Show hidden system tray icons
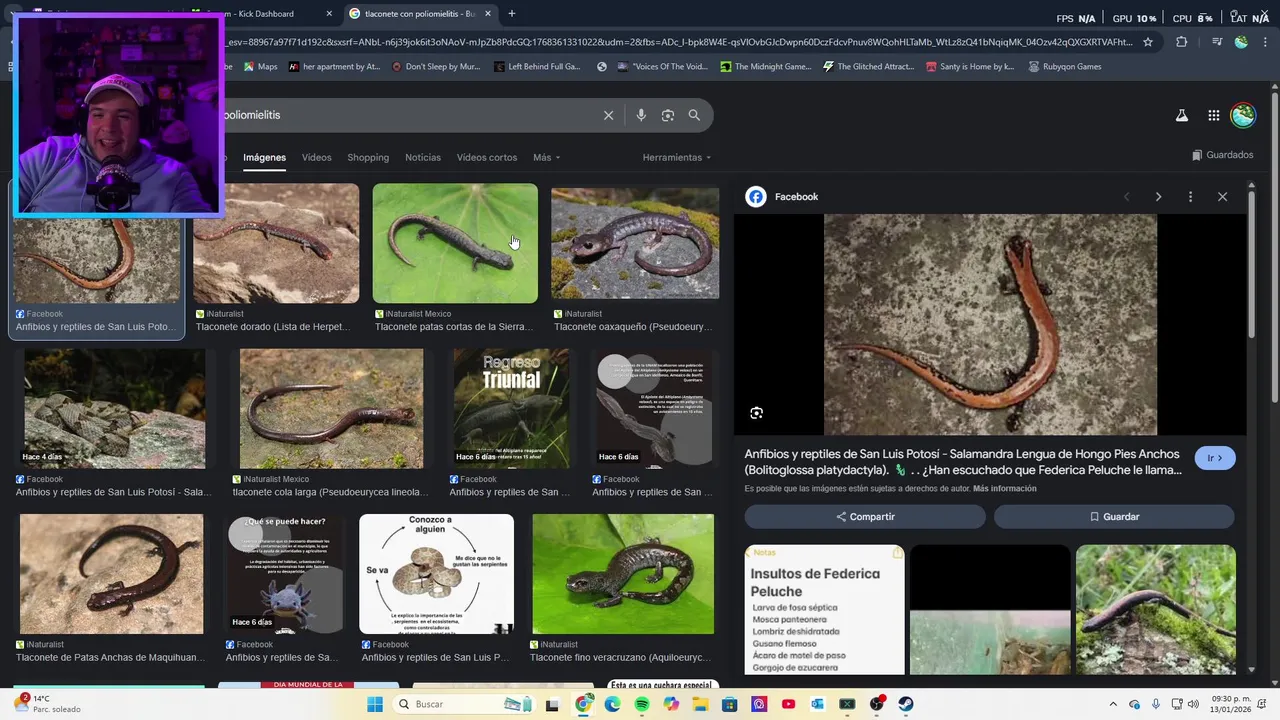This screenshot has height=720, width=1280. 1113,704
